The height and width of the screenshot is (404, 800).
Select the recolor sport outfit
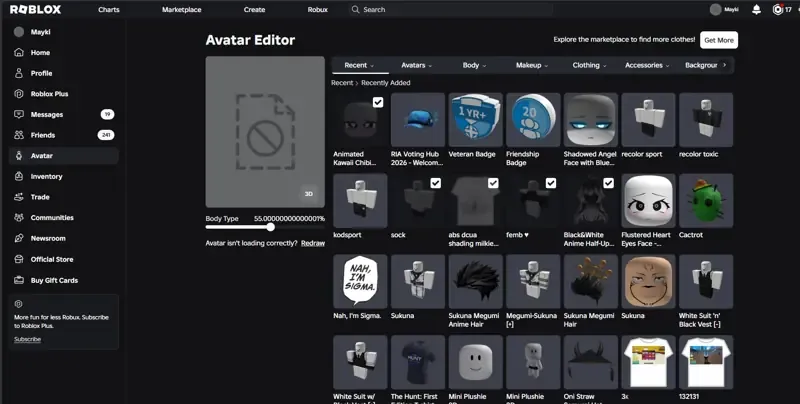coord(648,120)
